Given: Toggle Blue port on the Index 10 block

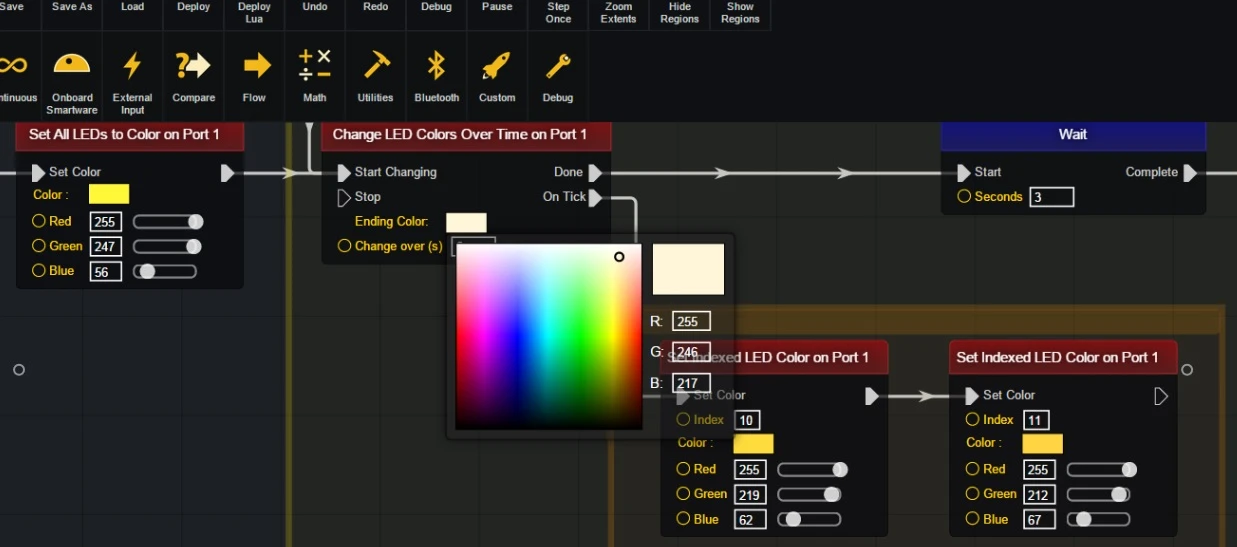Looking at the screenshot, I should click(x=684, y=518).
